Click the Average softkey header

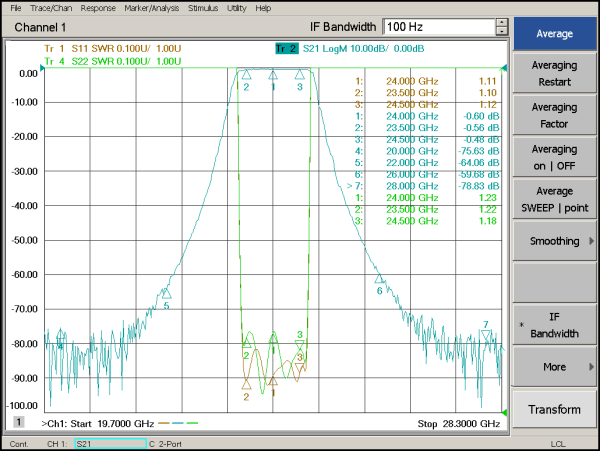pos(554,34)
